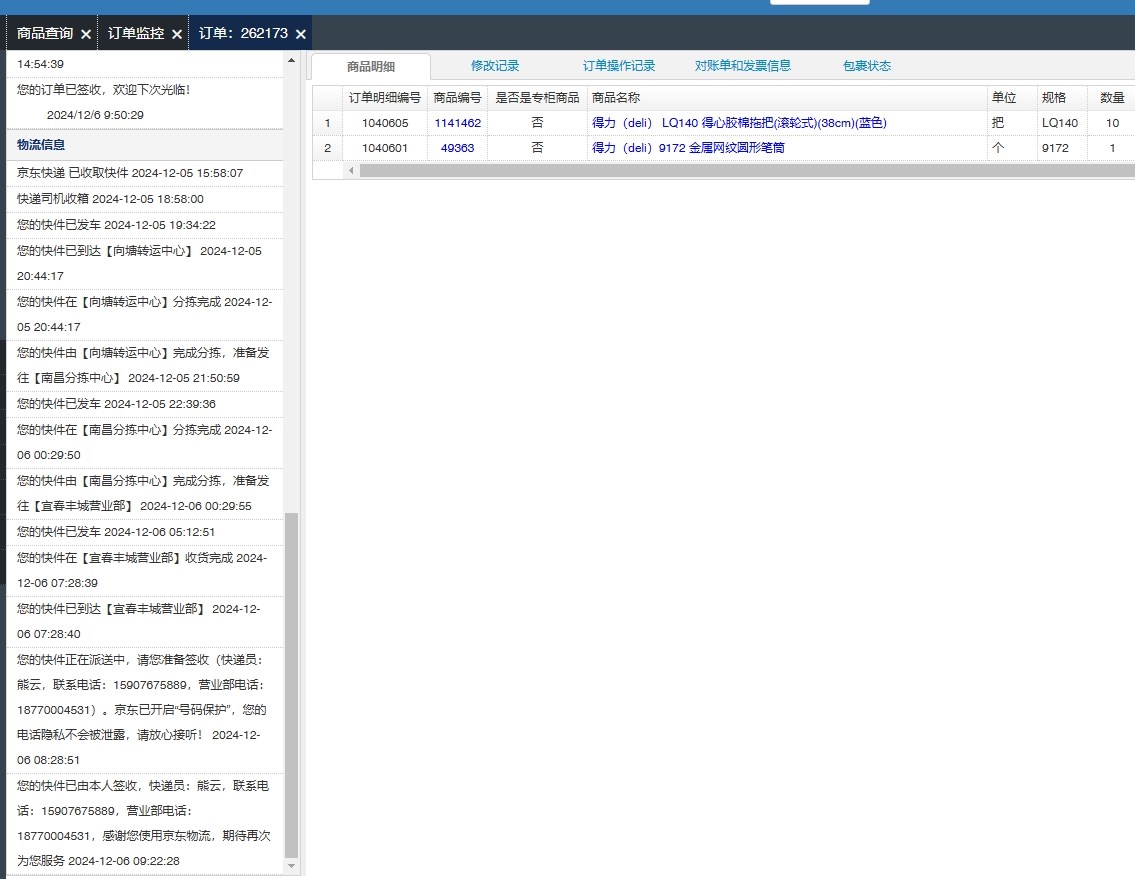Open the 订单操作记录 tab
The height and width of the screenshot is (879, 1135).
(619, 66)
